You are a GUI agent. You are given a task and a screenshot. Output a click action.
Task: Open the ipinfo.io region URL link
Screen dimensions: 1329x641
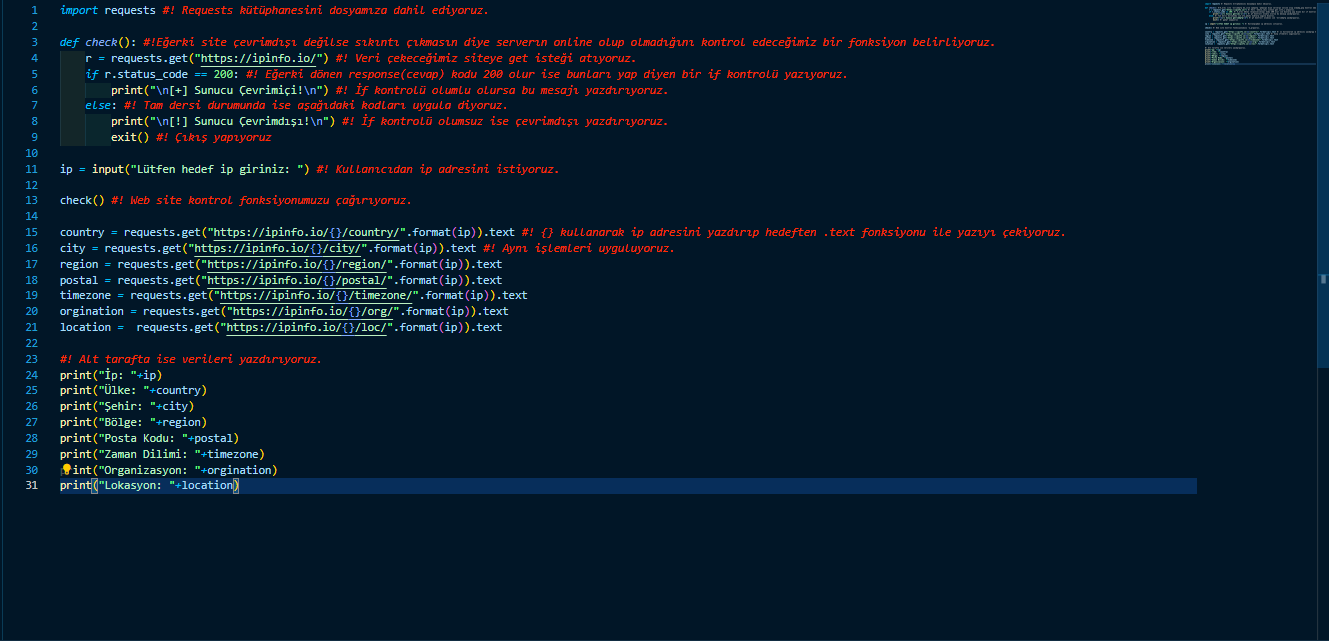(x=294, y=264)
